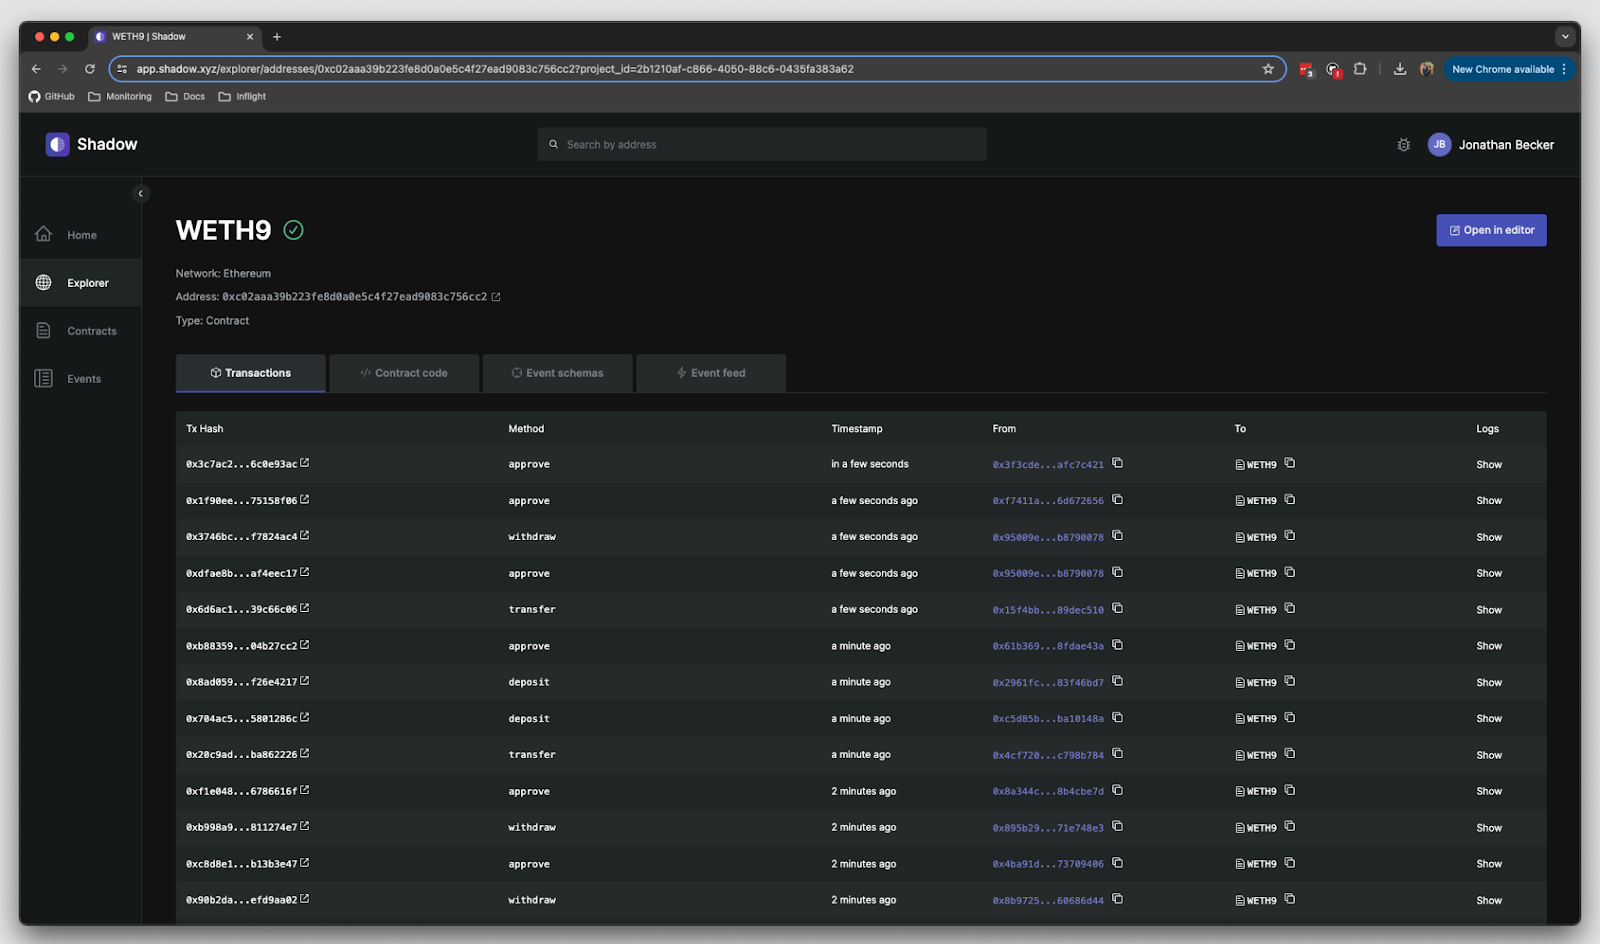Open the Home sidebar item
Screen dimensions: 1600x944
(x=80, y=235)
